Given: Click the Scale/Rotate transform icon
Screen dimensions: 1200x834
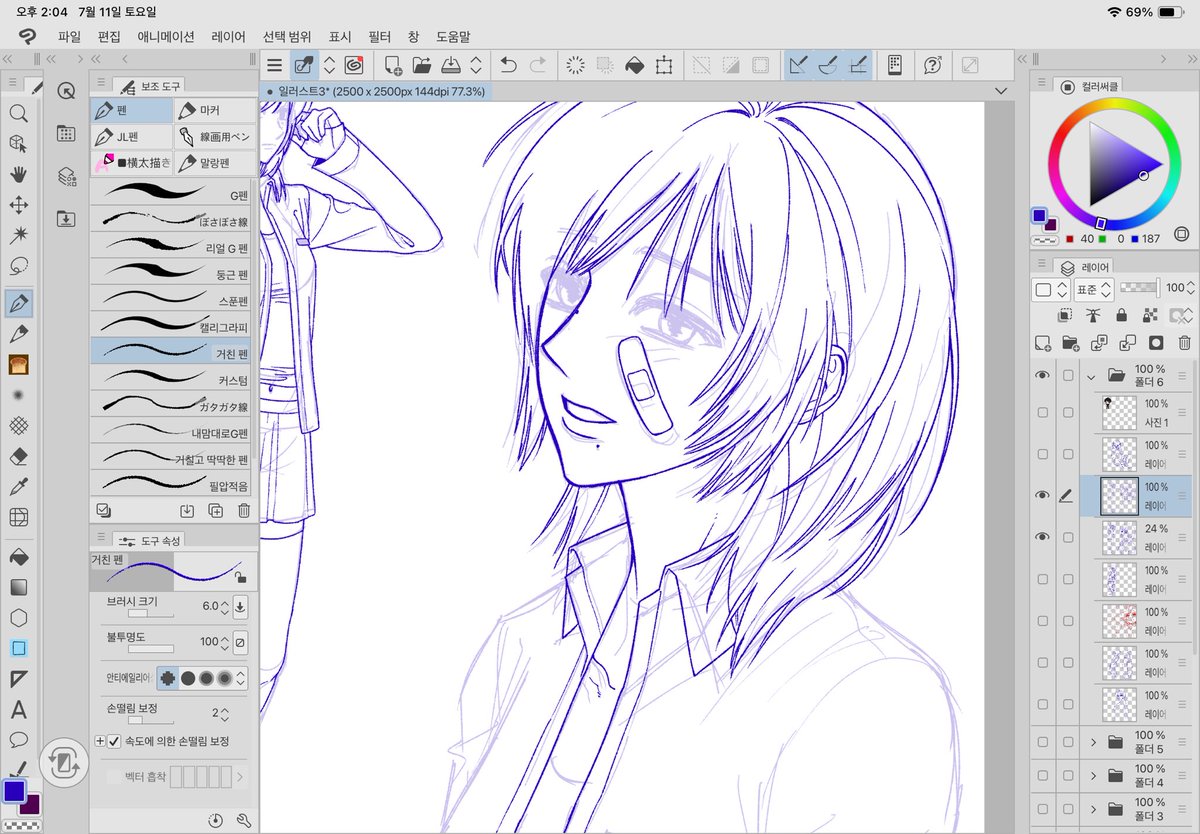Looking at the screenshot, I should [663, 65].
